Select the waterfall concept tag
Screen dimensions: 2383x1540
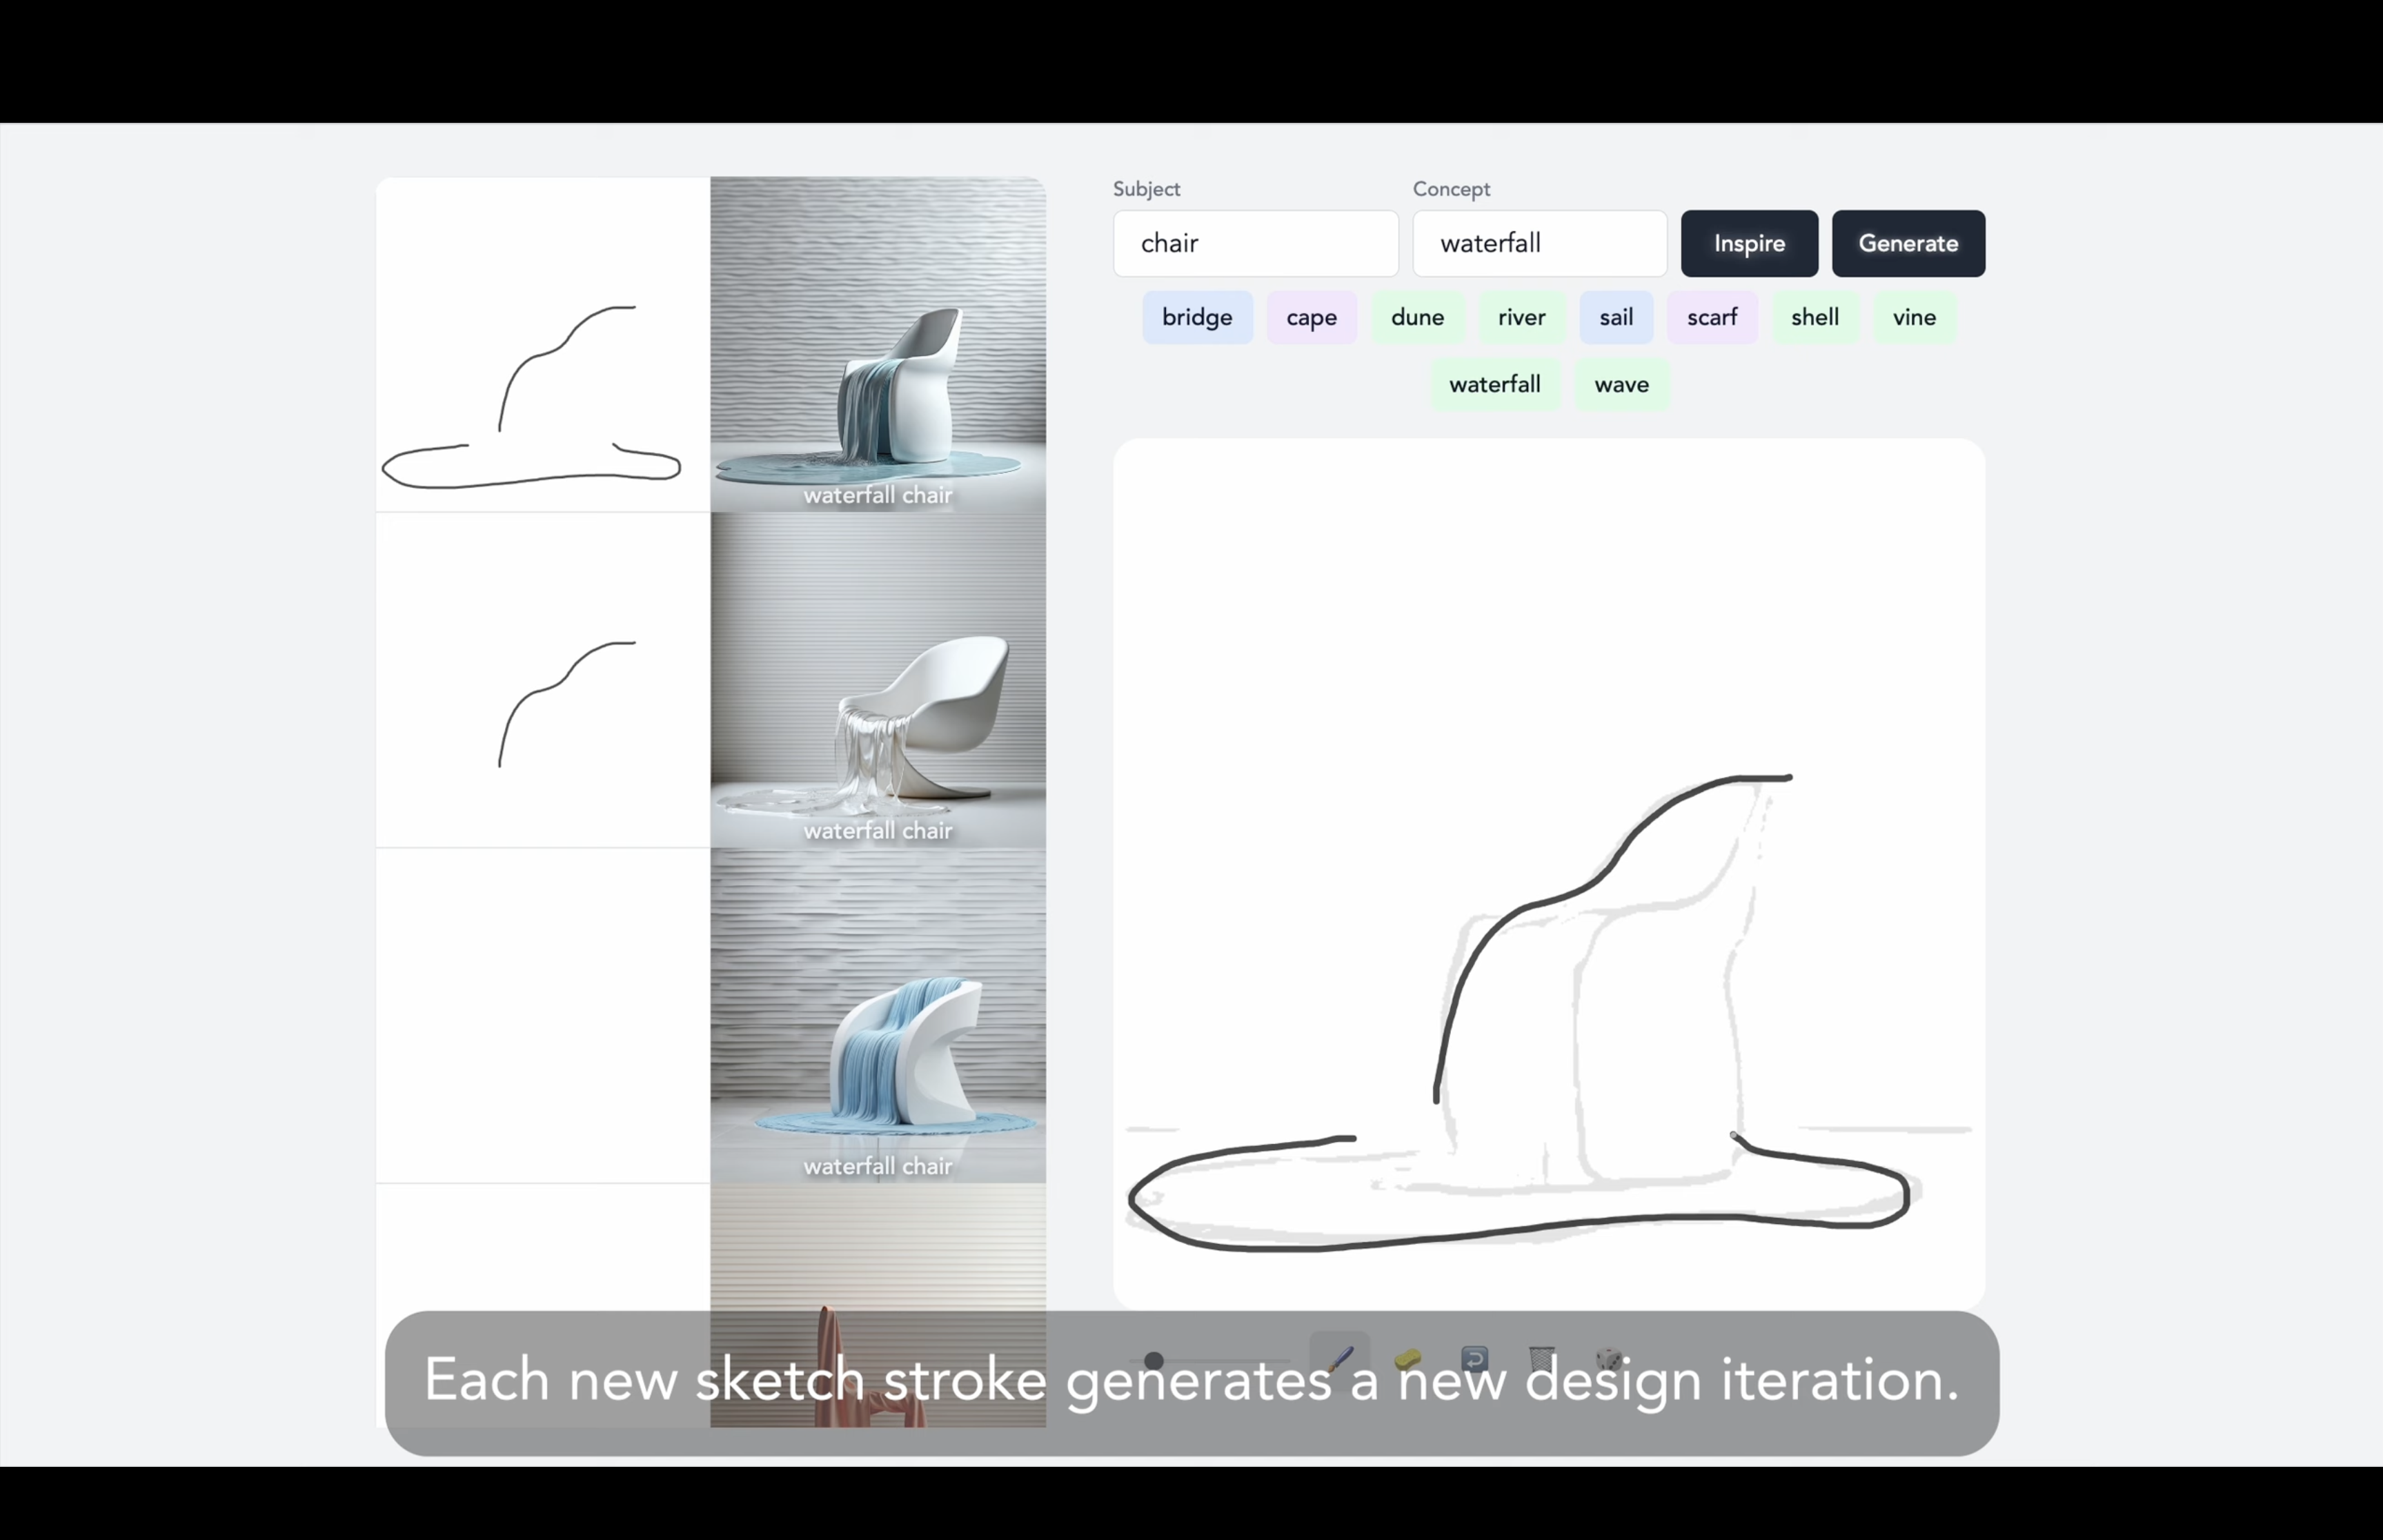click(1494, 384)
